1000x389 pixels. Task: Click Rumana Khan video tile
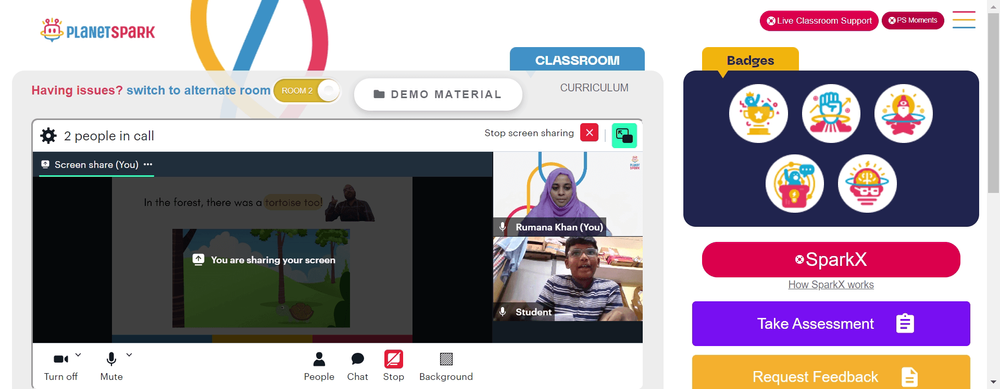568,194
